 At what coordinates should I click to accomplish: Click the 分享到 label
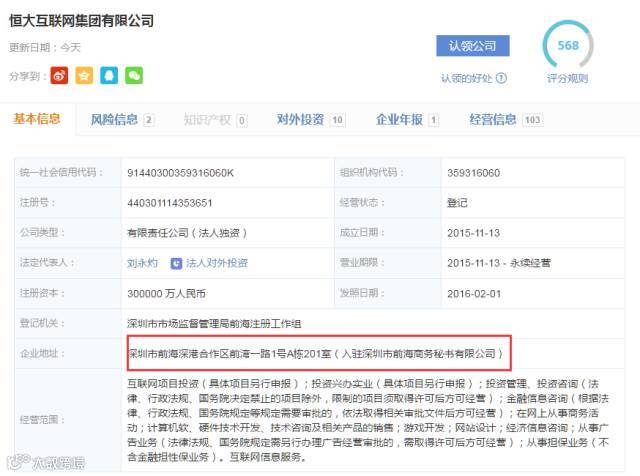point(27,76)
